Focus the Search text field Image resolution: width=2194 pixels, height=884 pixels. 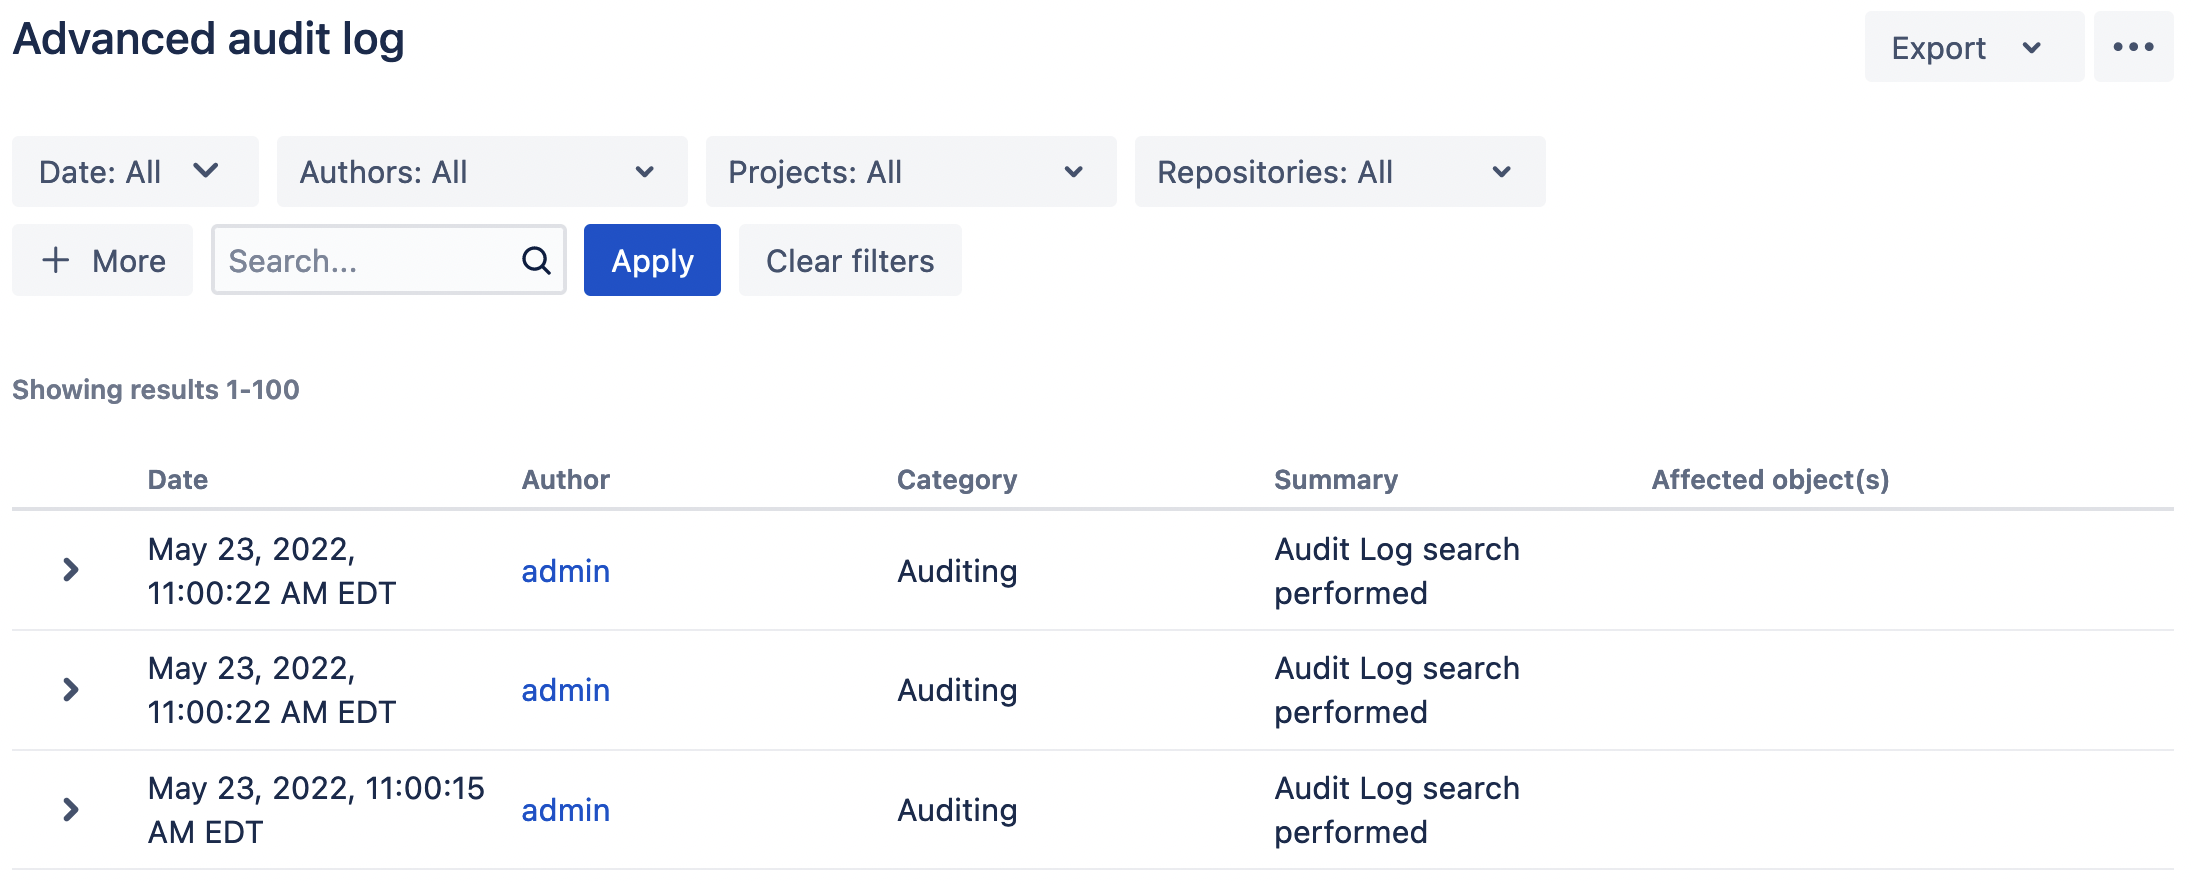pos(365,261)
